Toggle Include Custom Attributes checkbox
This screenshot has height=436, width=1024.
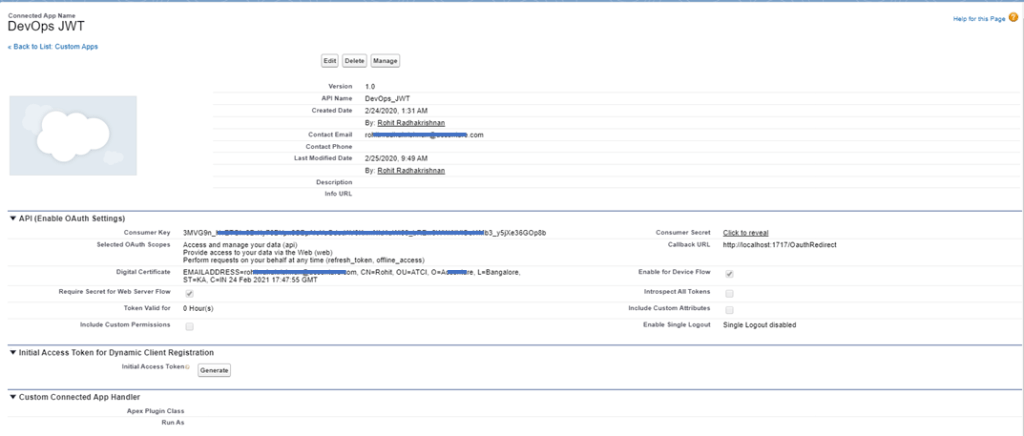tap(729, 310)
